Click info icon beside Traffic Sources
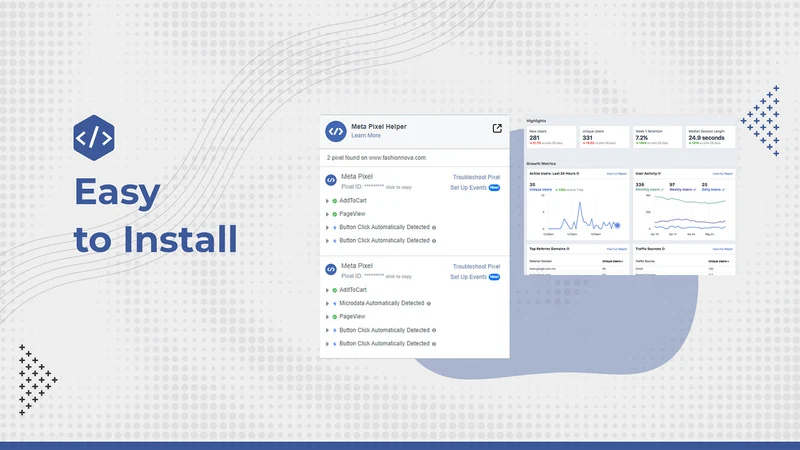Viewport: 800px width, 450px height. [x=663, y=249]
